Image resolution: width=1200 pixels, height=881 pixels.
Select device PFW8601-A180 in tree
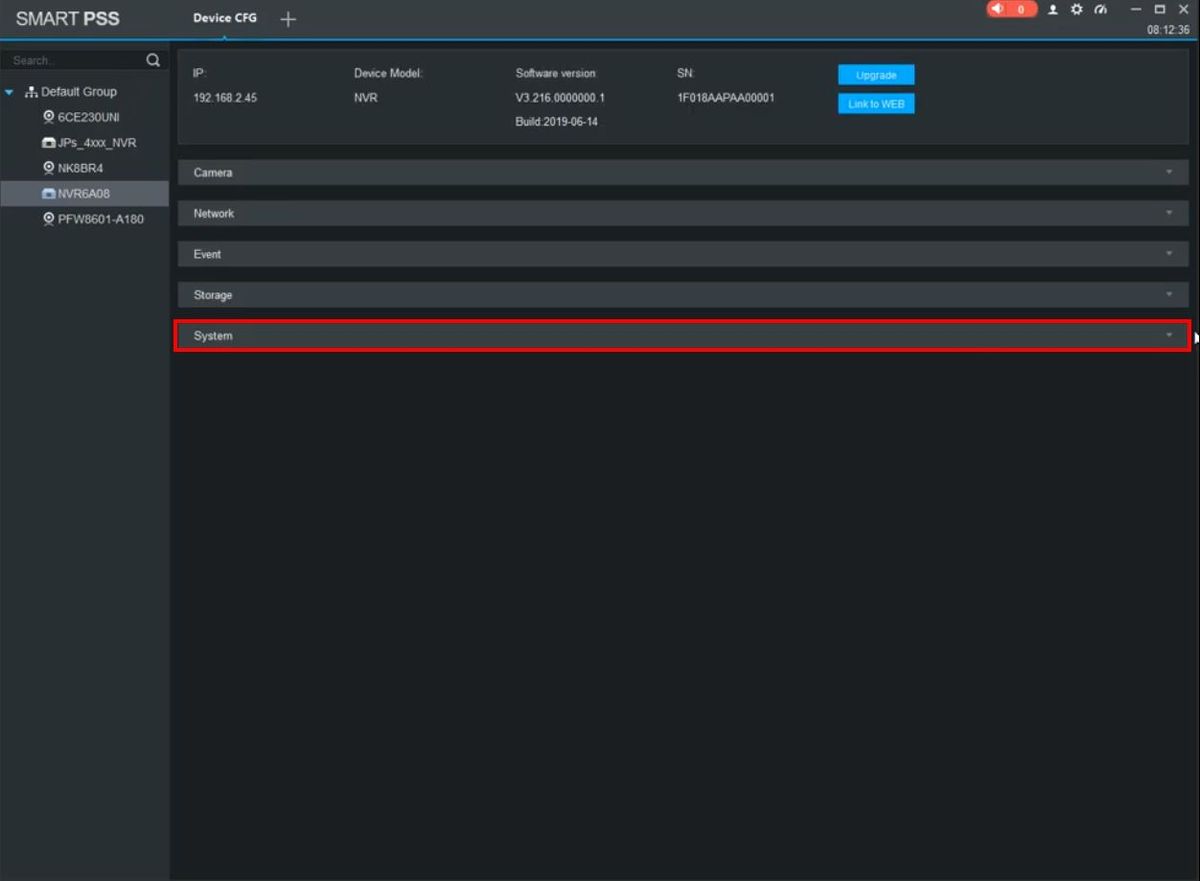coord(100,219)
